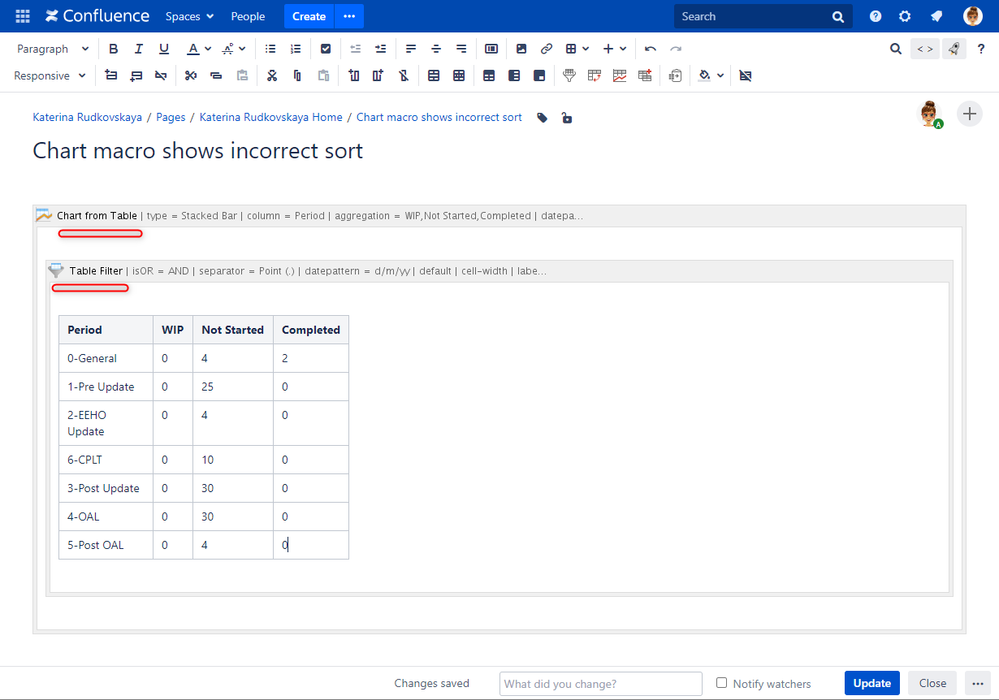999x700 pixels.
Task: Merge selected table cells
Action: point(434,76)
